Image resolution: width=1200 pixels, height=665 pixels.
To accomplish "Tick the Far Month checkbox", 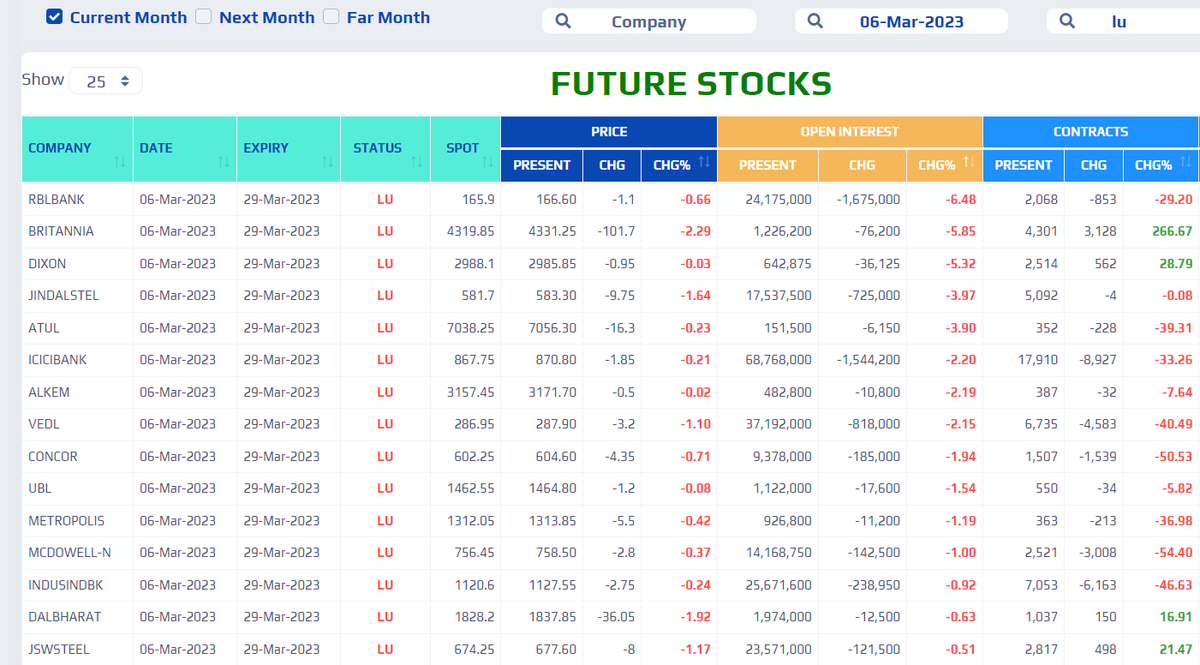I will point(330,17).
